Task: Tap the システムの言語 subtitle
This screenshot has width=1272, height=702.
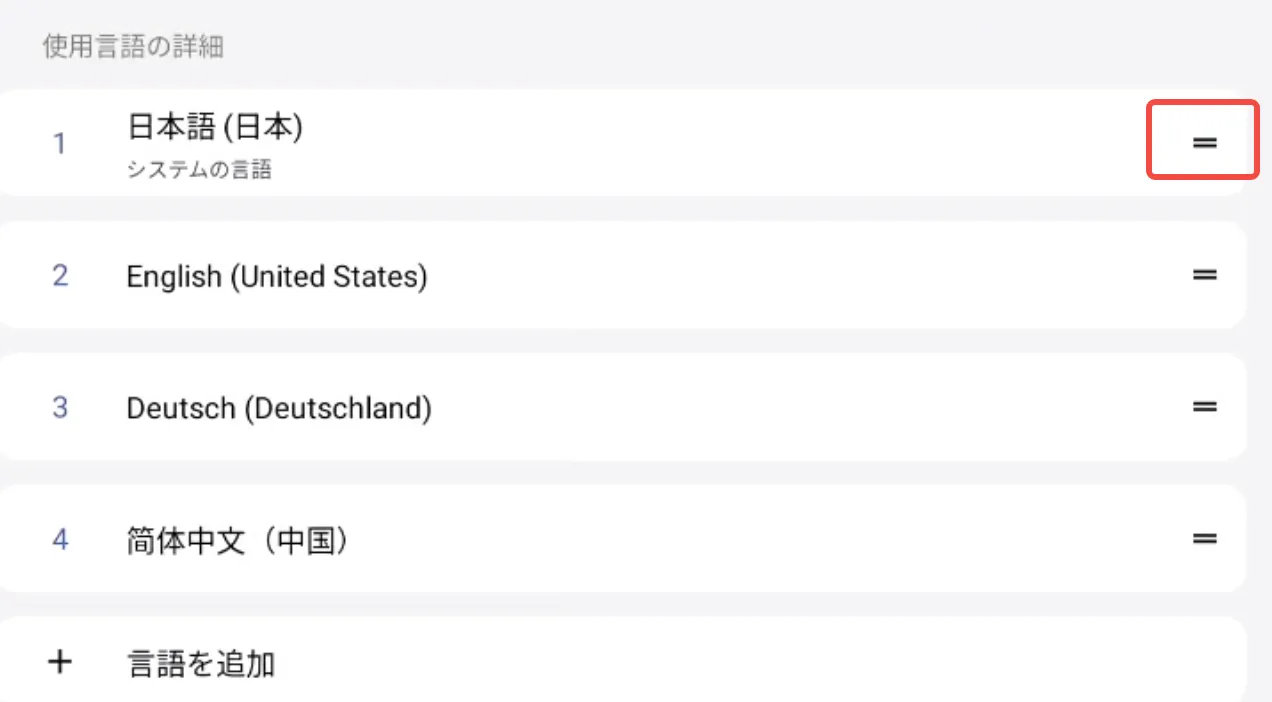Action: 199,170
